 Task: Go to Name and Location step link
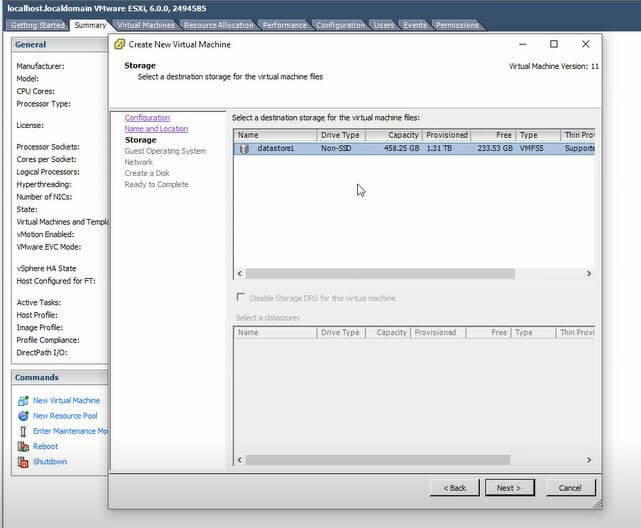[156, 129]
